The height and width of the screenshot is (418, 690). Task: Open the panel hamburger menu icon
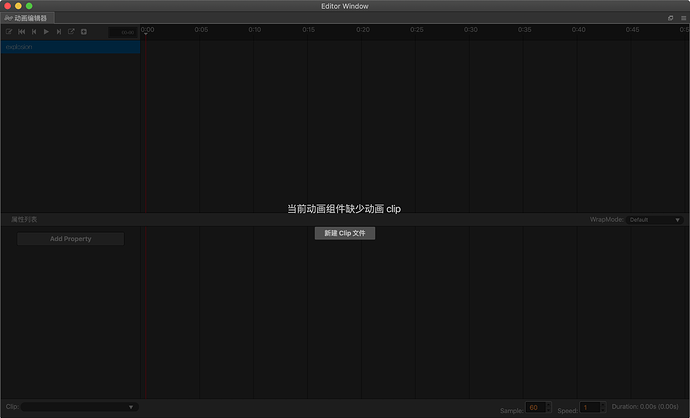pos(683,18)
